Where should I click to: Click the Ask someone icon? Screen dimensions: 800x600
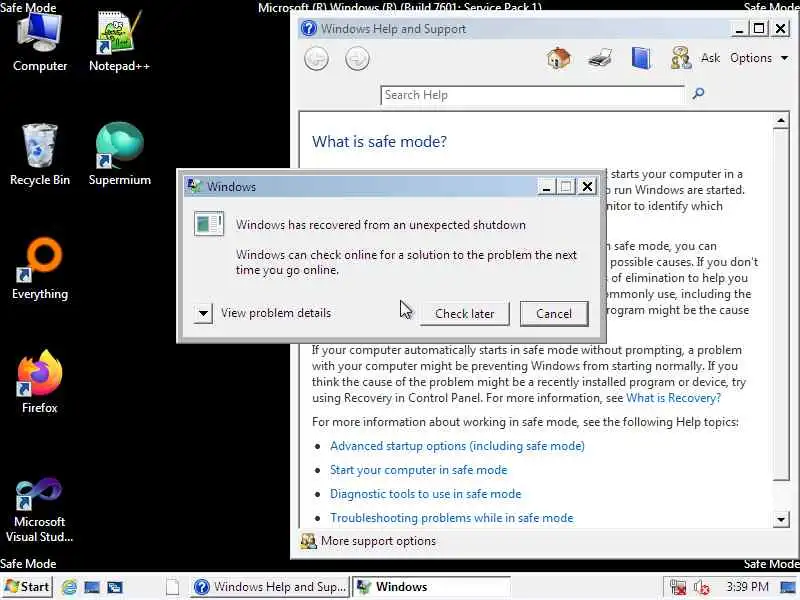coord(681,58)
